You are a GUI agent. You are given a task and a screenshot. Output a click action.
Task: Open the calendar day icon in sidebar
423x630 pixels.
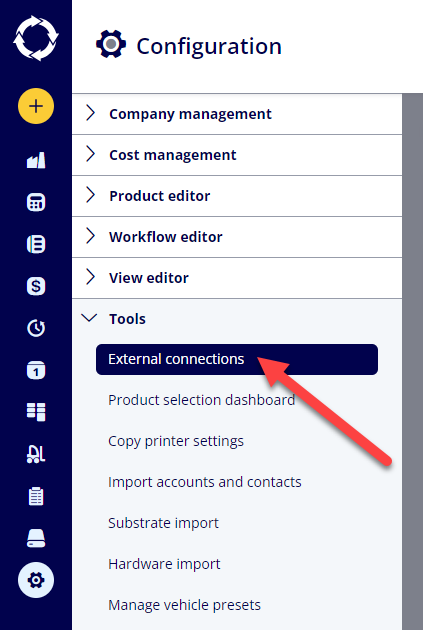pyautogui.click(x=36, y=370)
